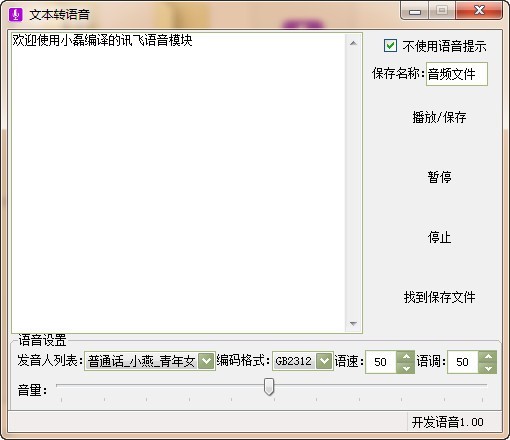The height and width of the screenshot is (440, 510).
Task: Click scrollbar up arrow in text area
Action: 353,43
